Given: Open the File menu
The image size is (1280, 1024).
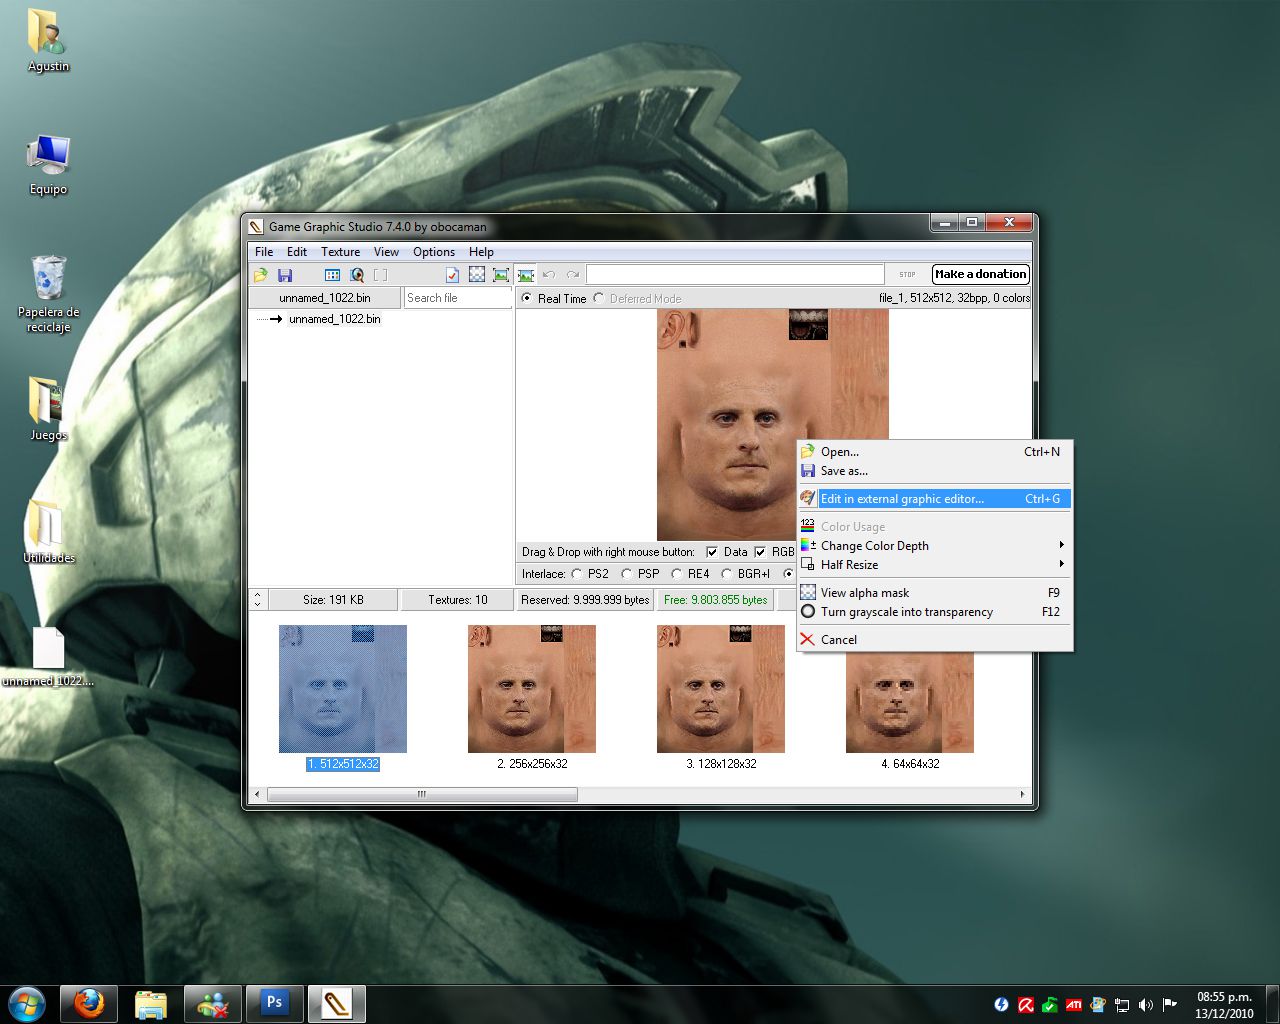Looking at the screenshot, I should (264, 252).
